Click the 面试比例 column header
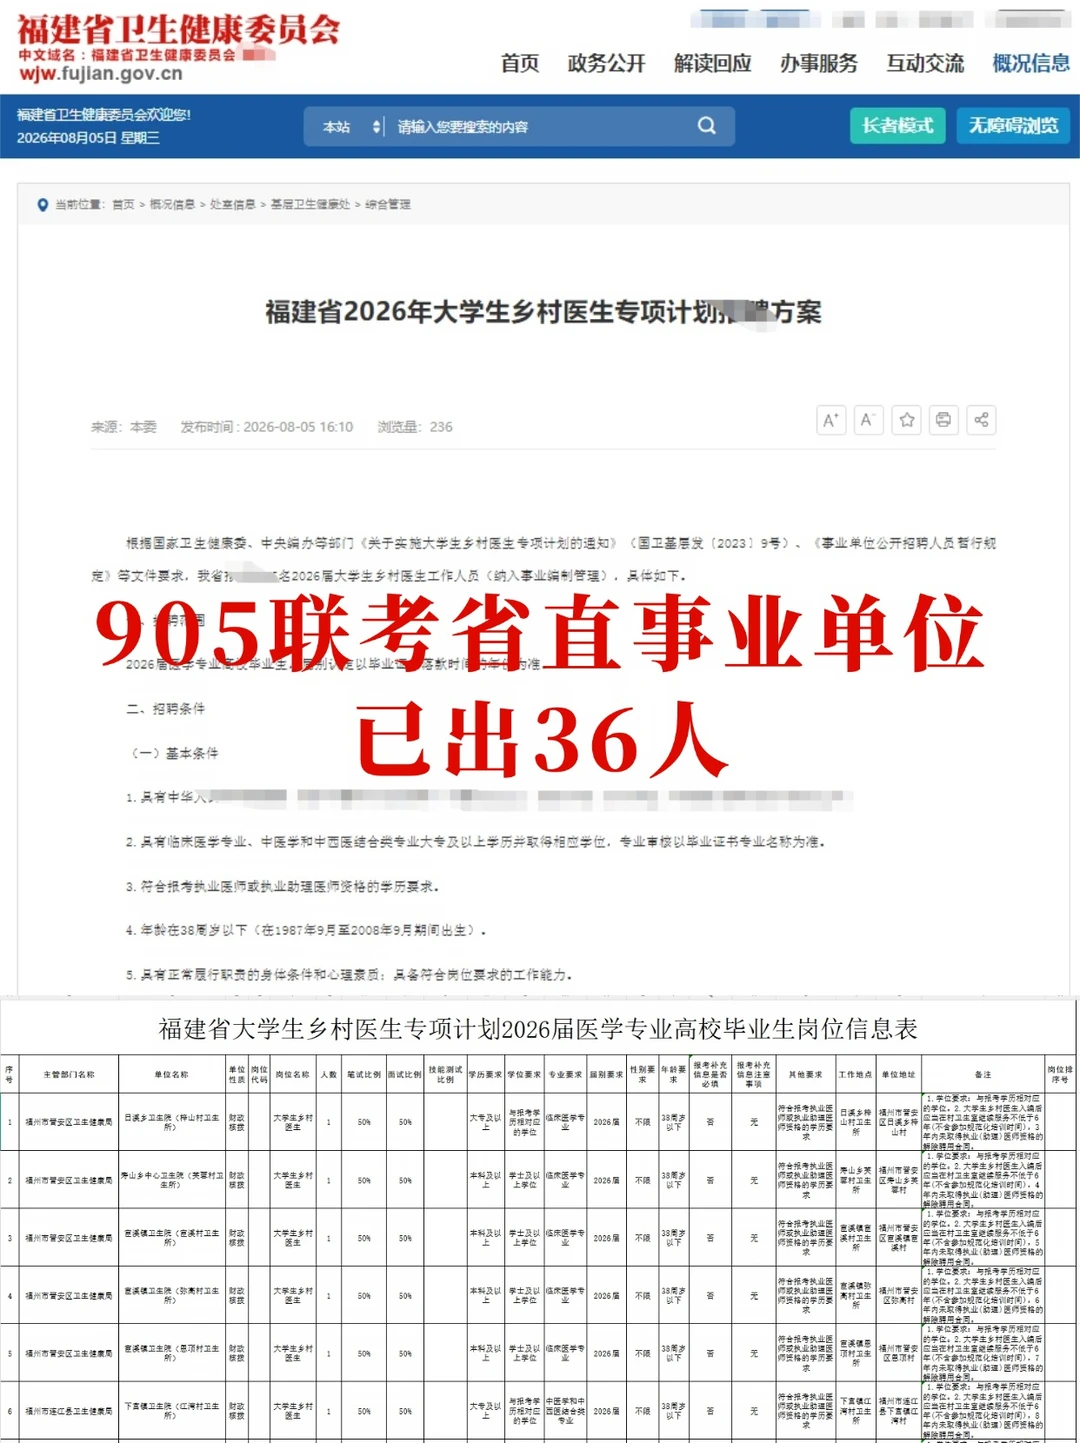Image resolution: width=1080 pixels, height=1443 pixels. [x=405, y=1074]
